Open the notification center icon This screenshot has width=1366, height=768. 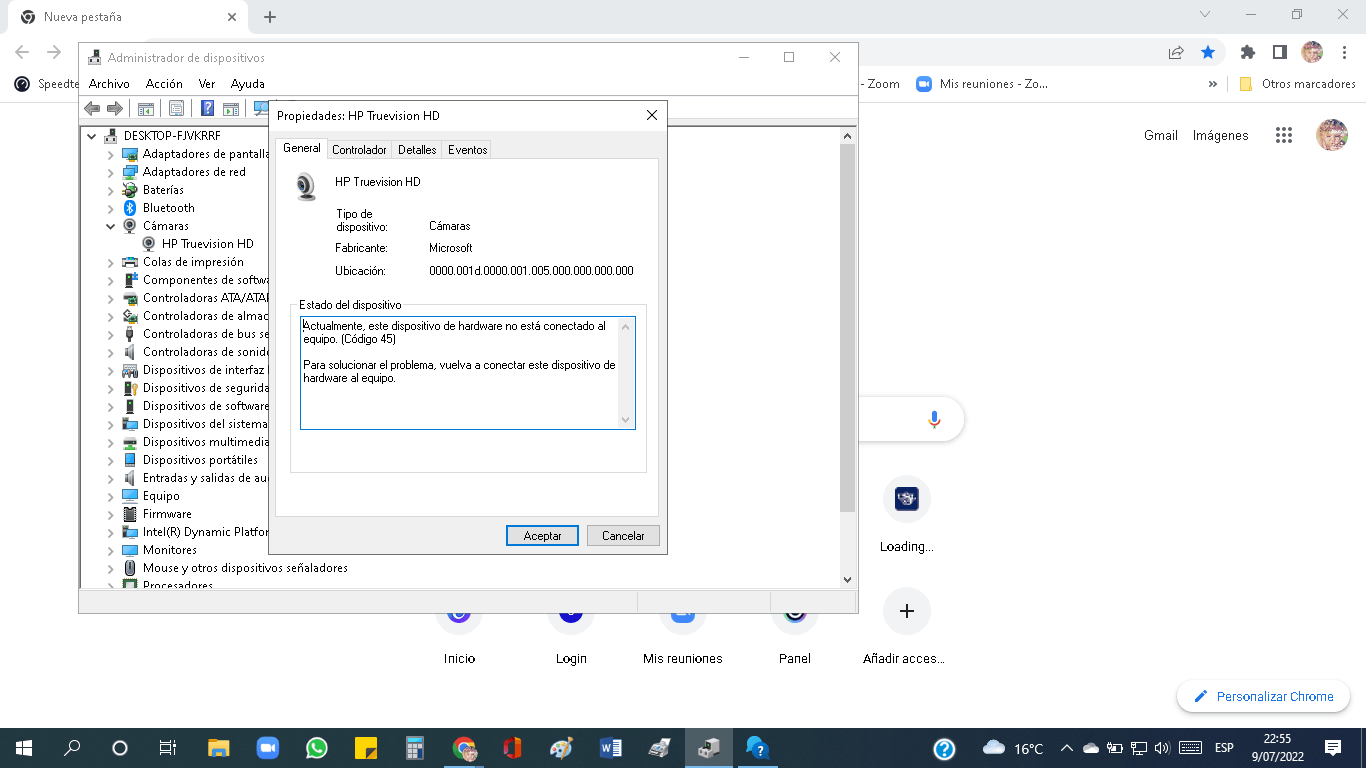pos(1332,748)
